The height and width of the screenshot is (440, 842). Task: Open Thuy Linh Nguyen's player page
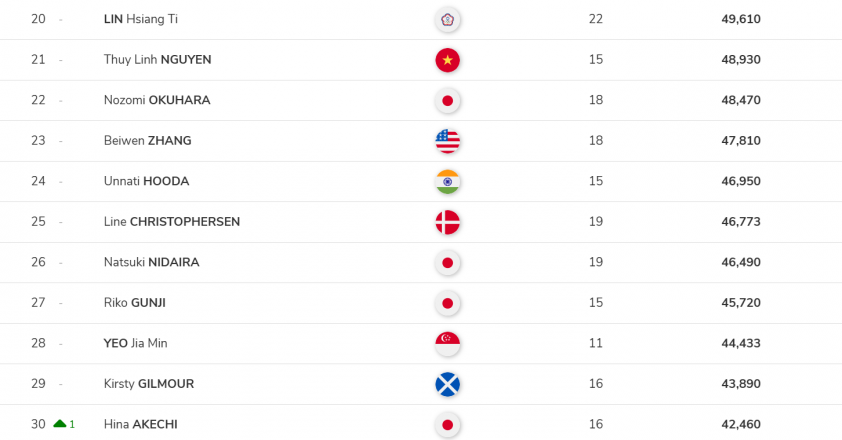(157, 60)
